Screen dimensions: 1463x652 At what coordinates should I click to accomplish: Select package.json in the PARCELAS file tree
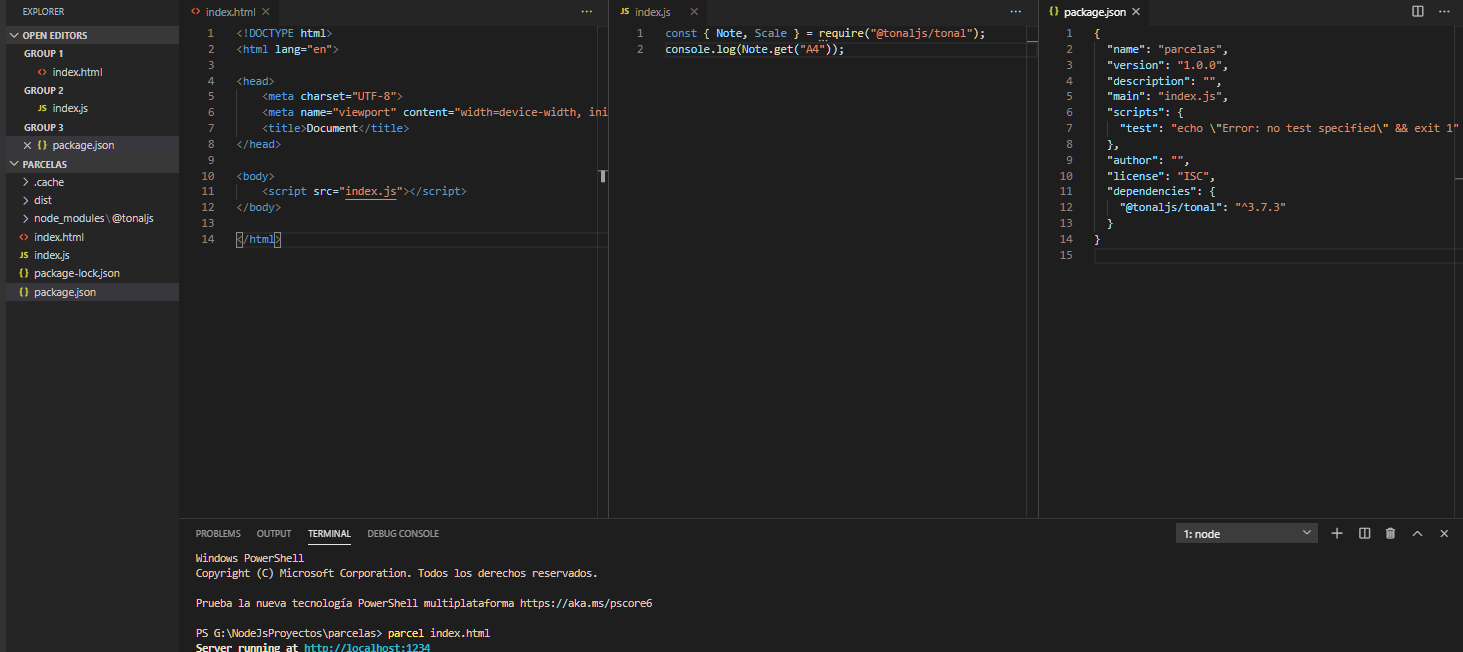point(92,292)
